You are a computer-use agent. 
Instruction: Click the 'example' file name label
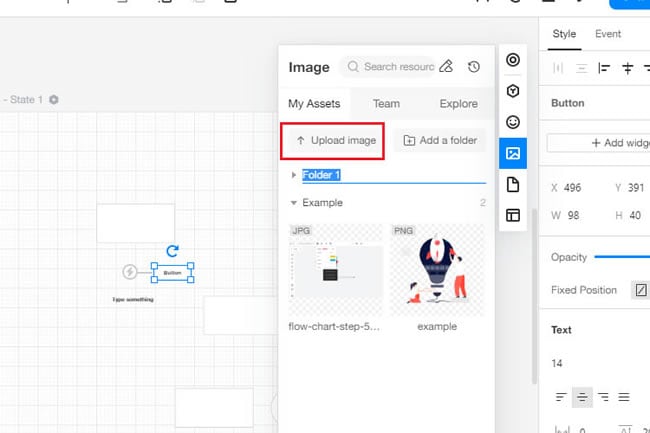437,327
